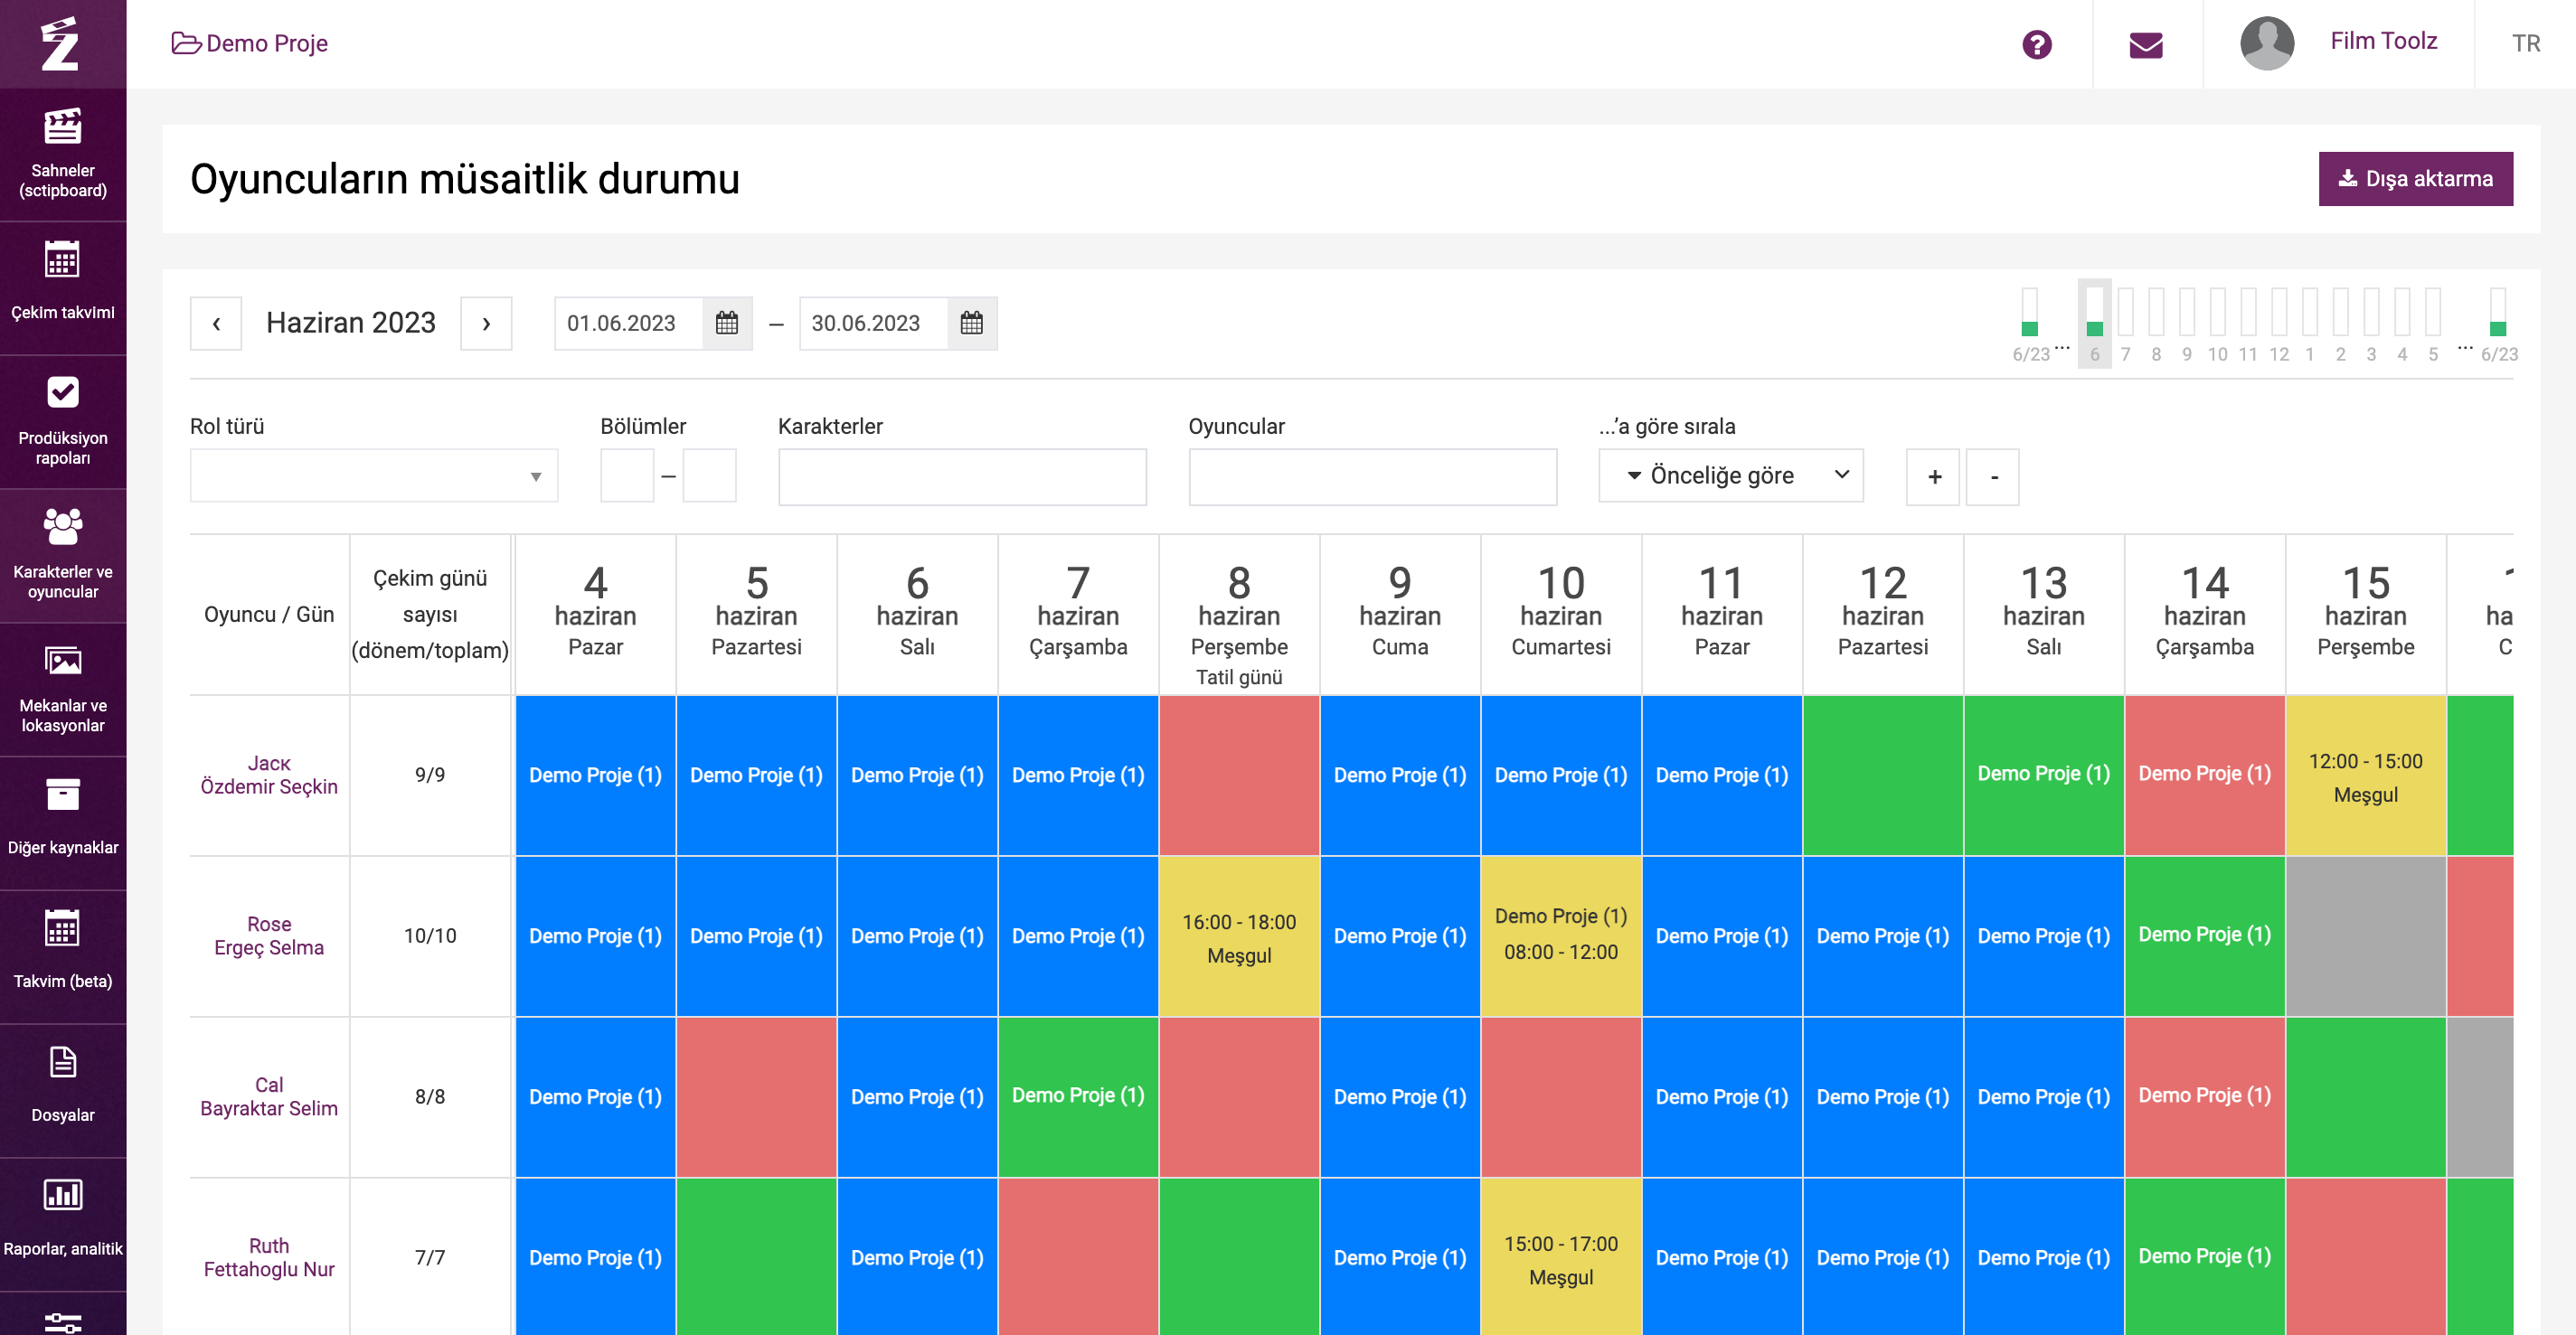Open Rol türü dropdown

point(374,476)
